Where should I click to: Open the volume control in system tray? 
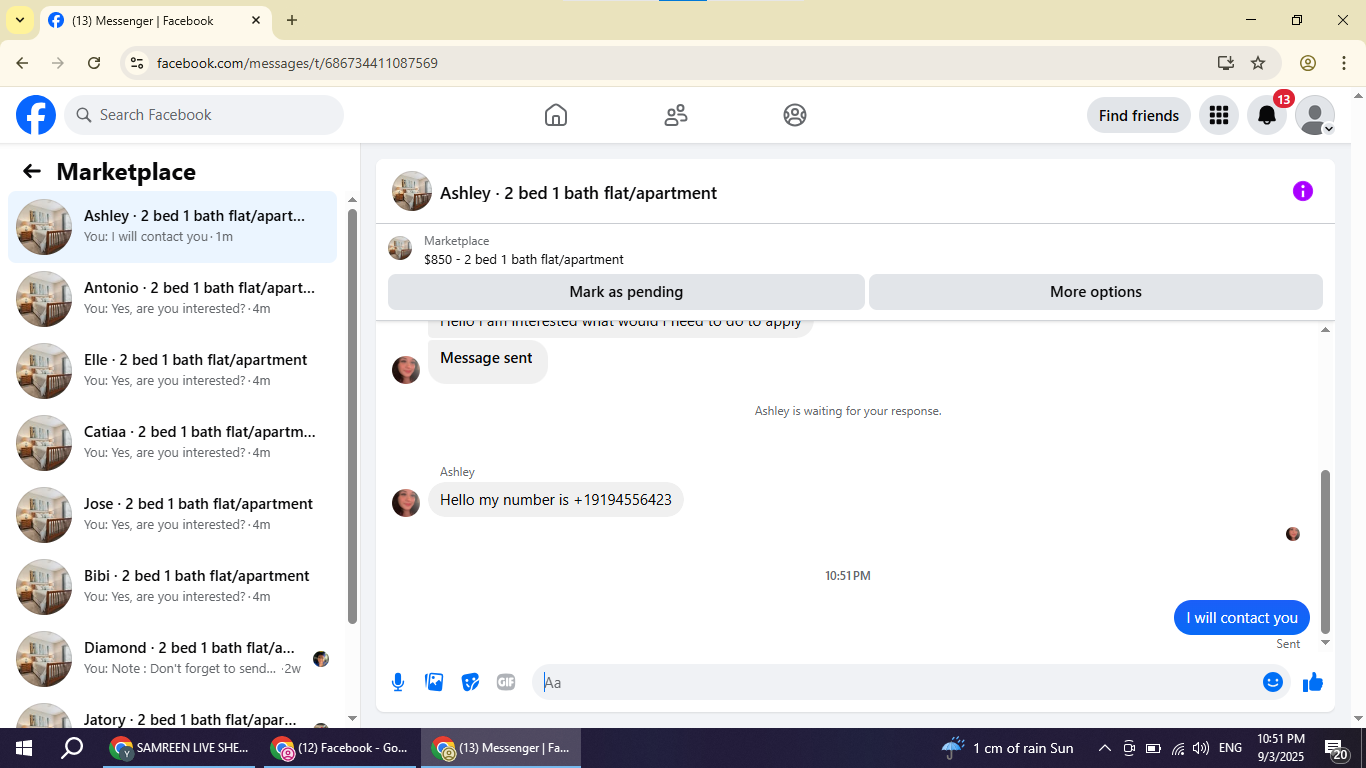(x=1201, y=748)
